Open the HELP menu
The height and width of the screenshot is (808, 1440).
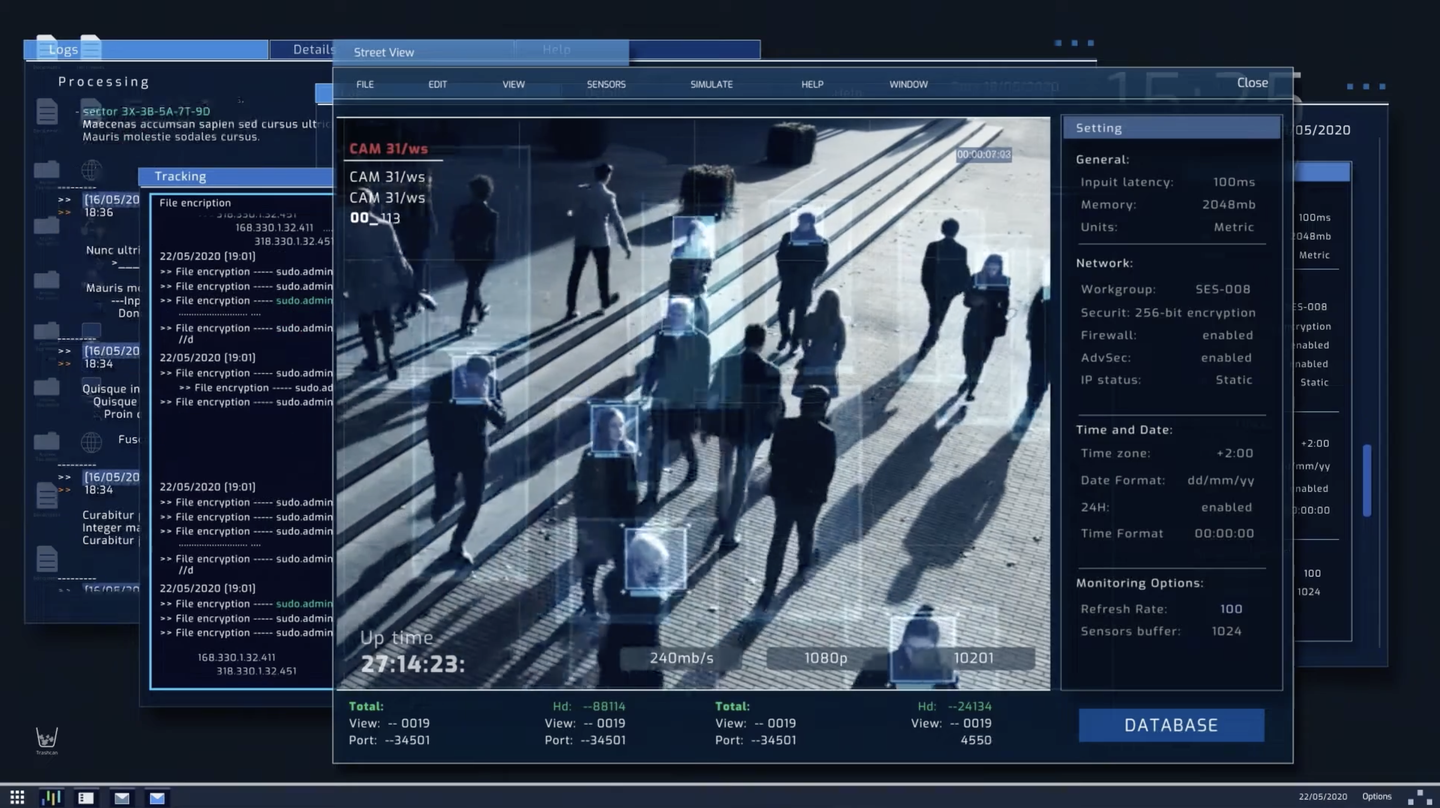(812, 84)
